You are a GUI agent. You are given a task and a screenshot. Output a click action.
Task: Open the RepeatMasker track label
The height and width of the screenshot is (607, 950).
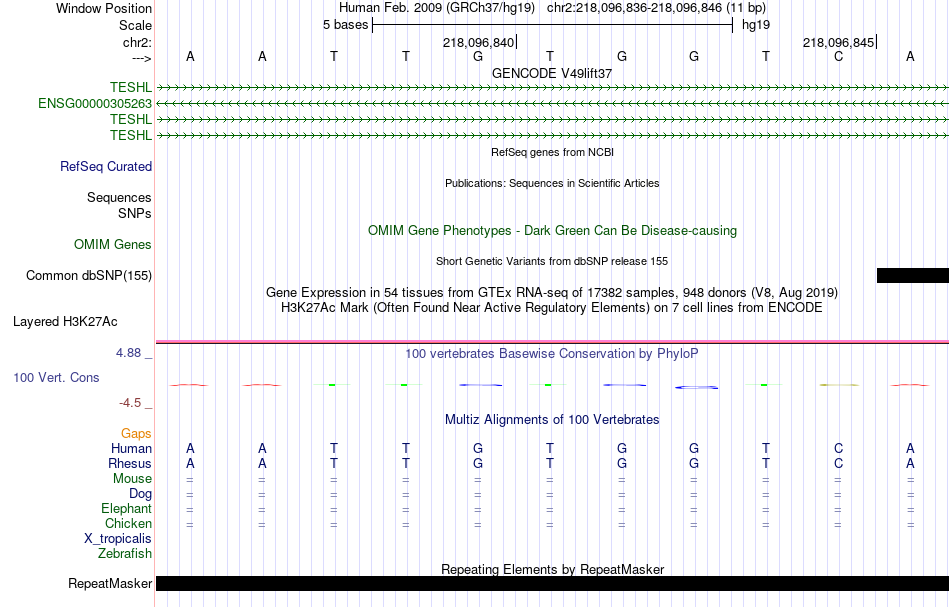coord(110,583)
